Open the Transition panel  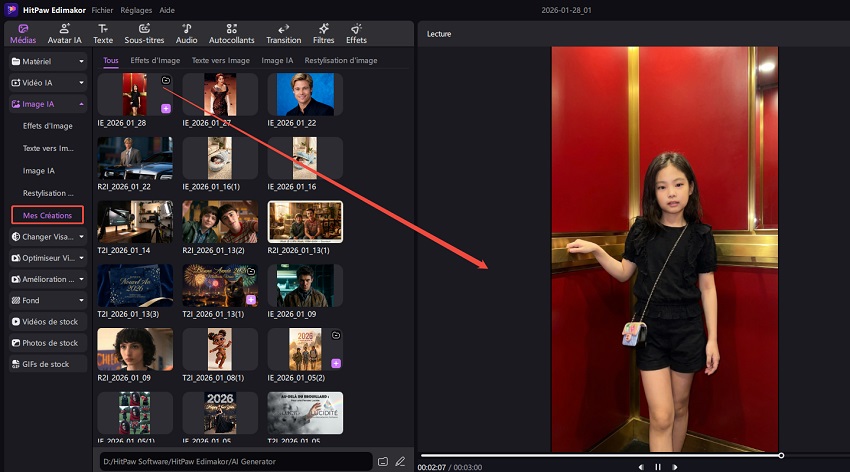[283, 33]
